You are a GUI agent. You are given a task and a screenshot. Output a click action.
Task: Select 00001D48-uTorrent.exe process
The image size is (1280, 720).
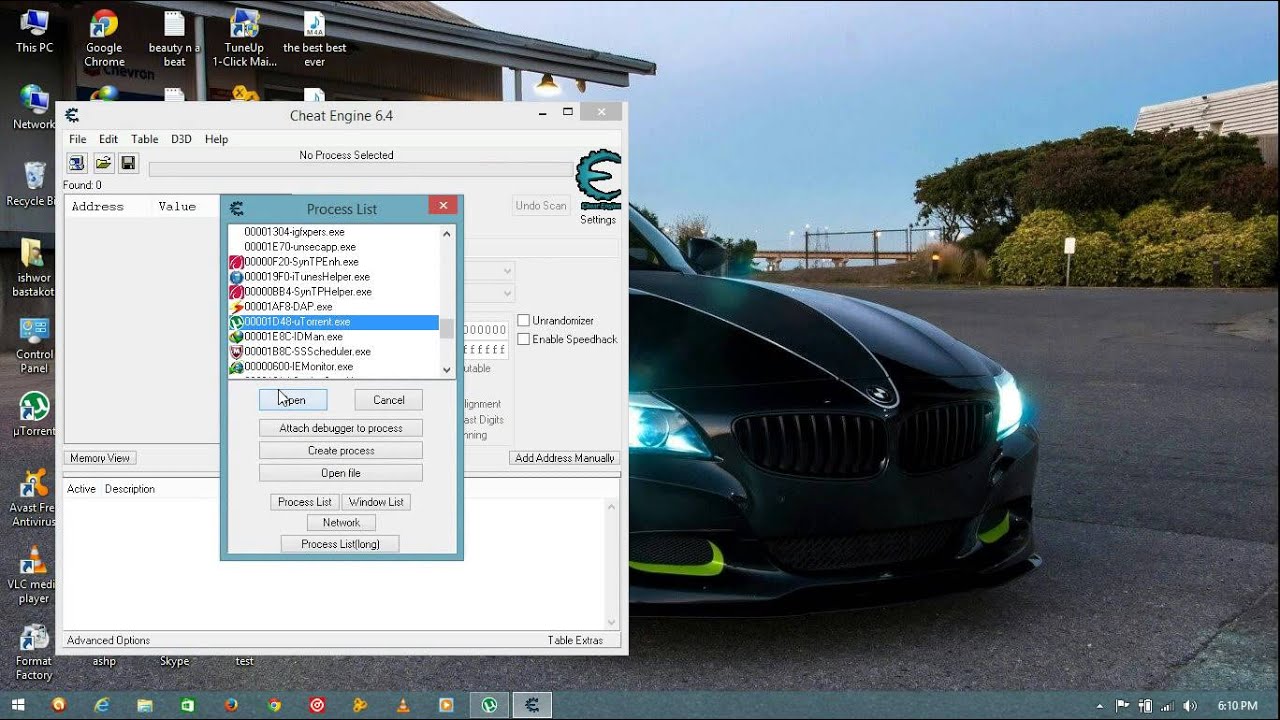pyautogui.click(x=334, y=322)
